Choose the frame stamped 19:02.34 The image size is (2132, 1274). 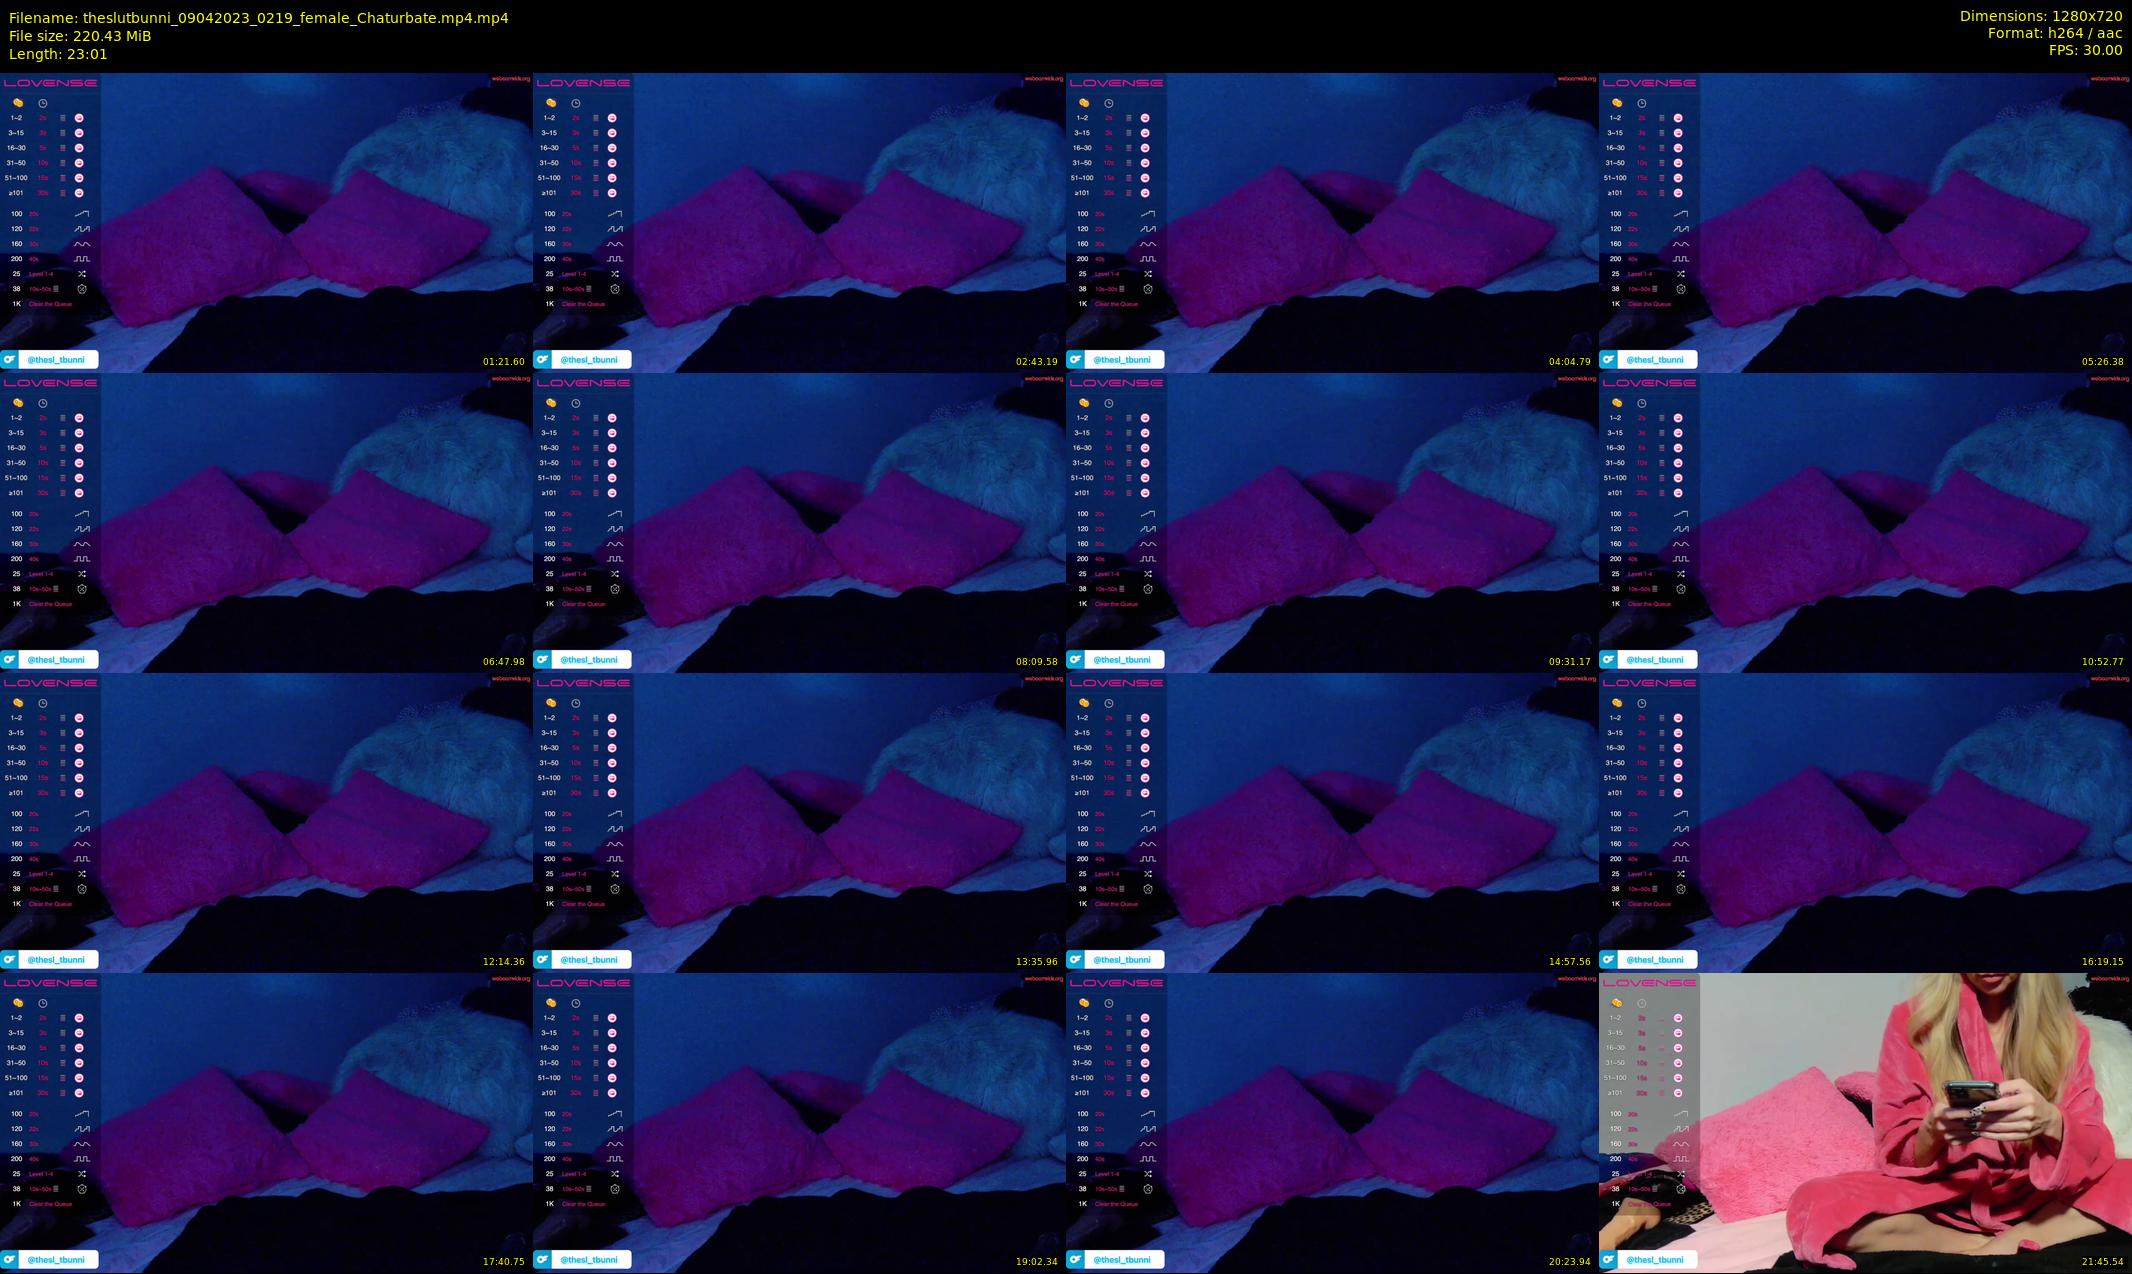799,1122
